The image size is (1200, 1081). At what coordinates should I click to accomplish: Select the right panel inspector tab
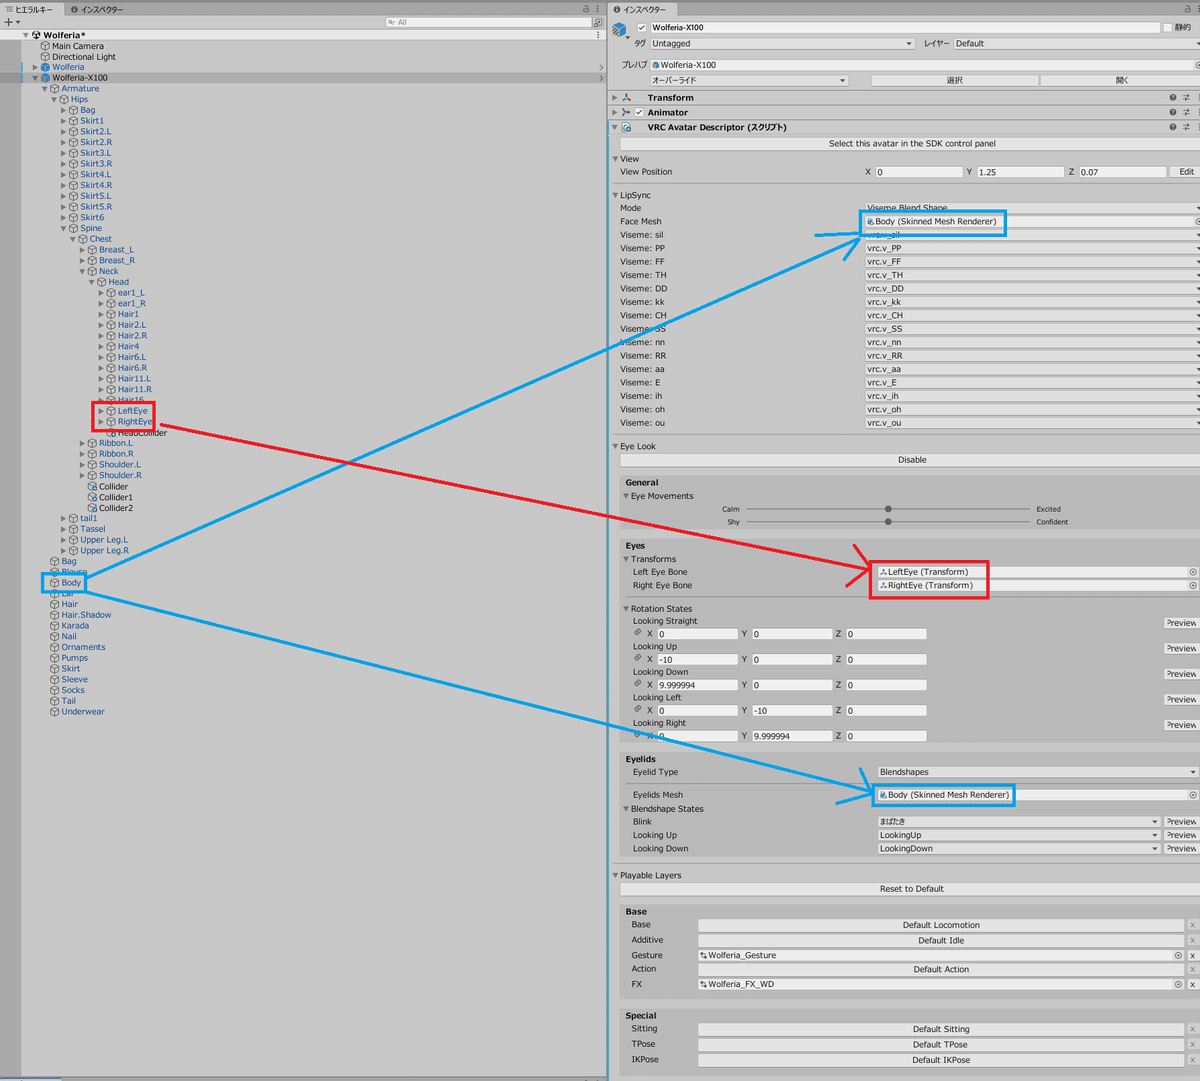(644, 9)
